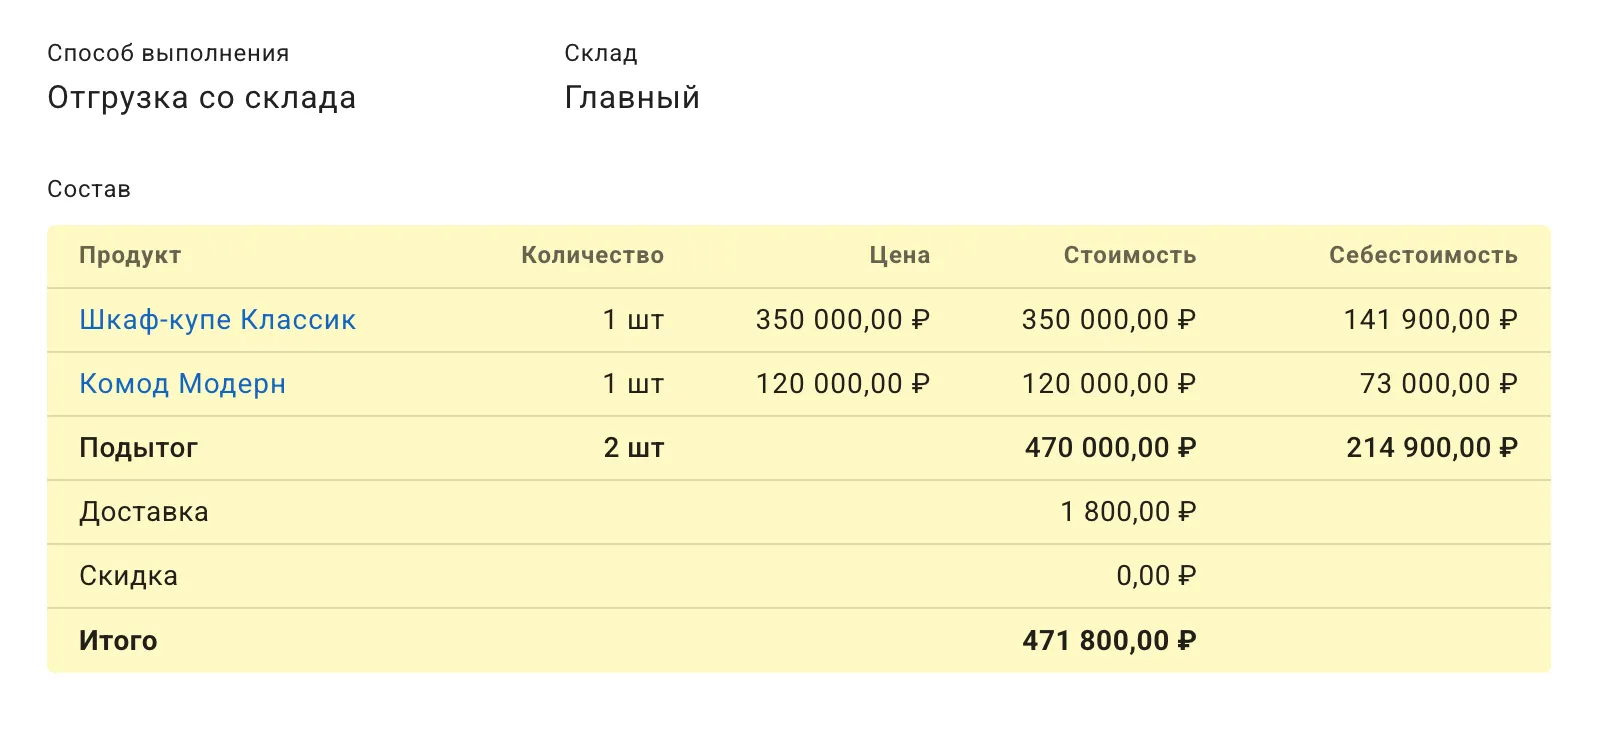Click the warehouse value Главный
This screenshot has height=744, width=1598.
(631, 97)
